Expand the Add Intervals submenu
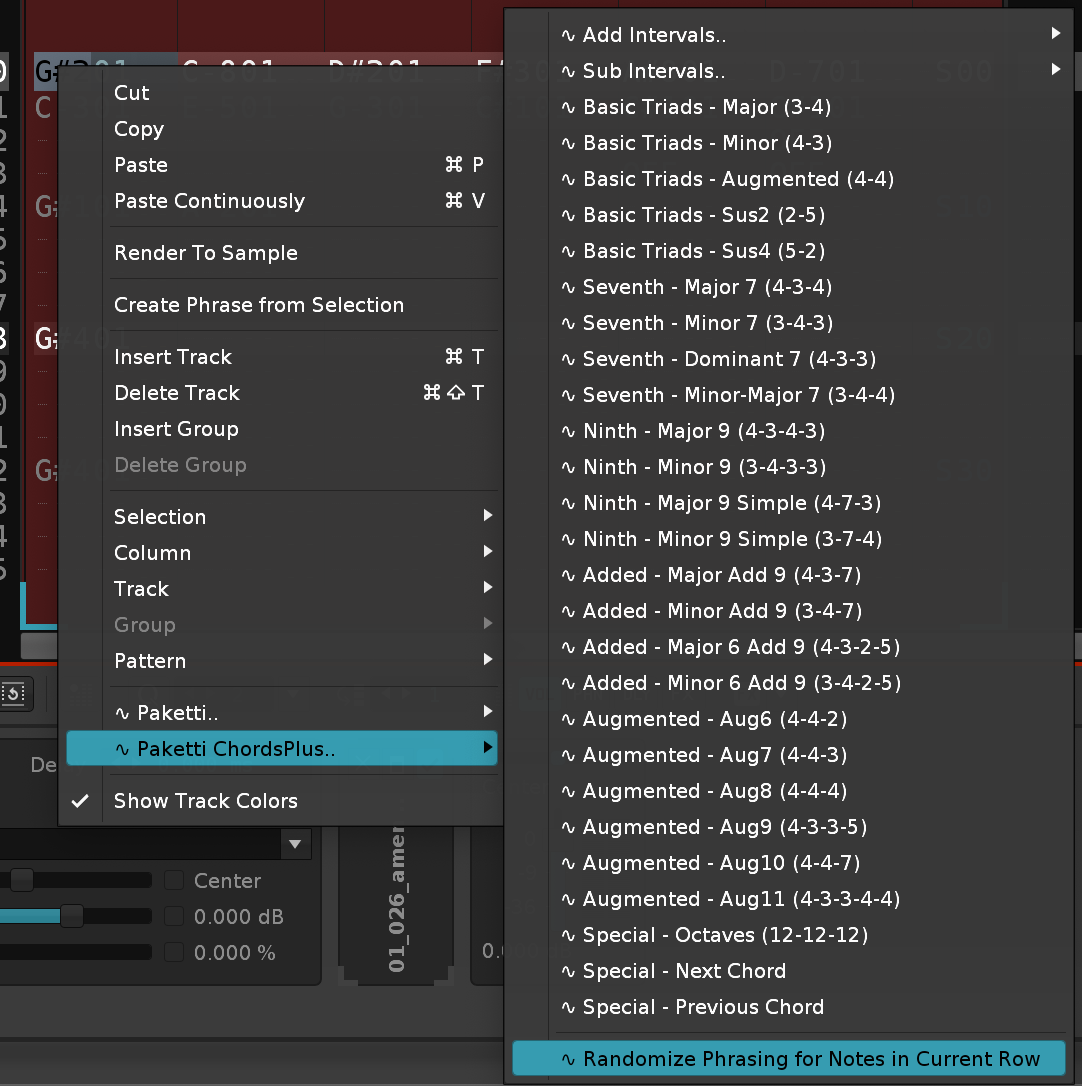Image resolution: width=1082 pixels, height=1086 pixels. pyautogui.click(x=654, y=35)
